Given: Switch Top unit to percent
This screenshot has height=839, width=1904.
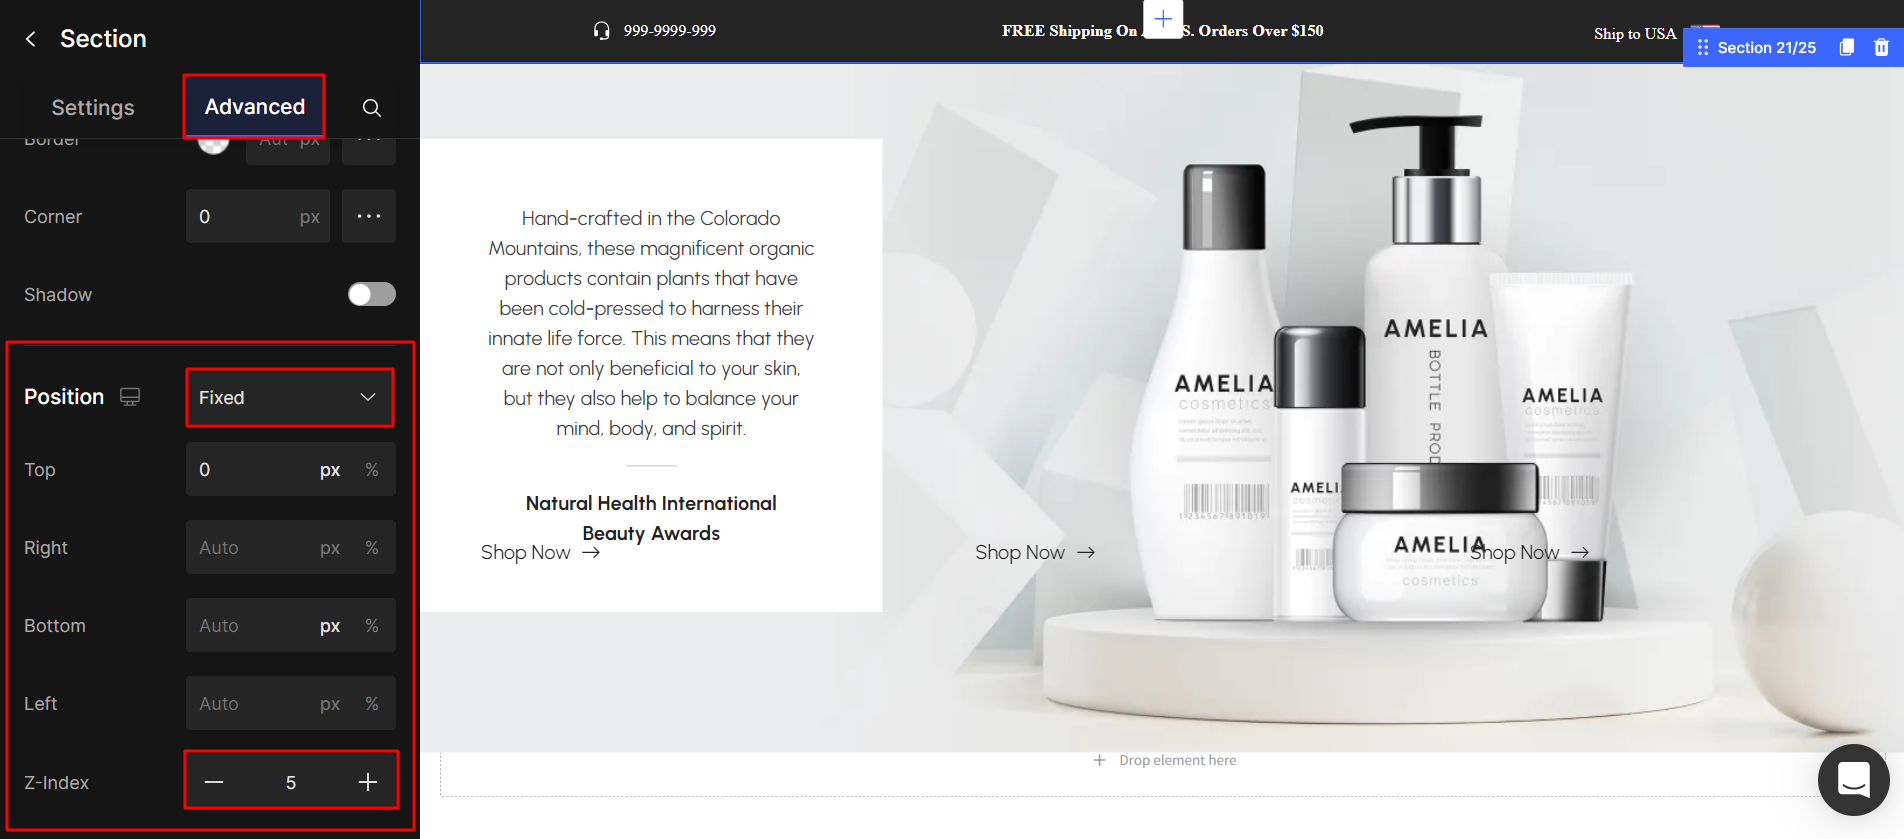Looking at the screenshot, I should click(372, 470).
